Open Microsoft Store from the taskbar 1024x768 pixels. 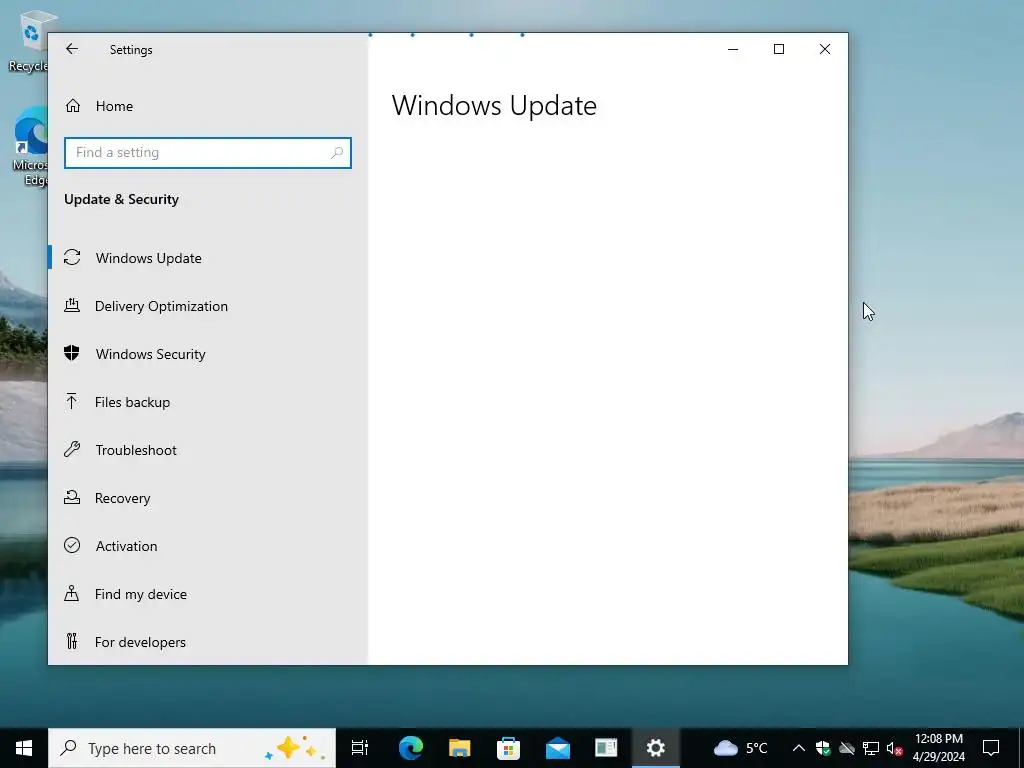tap(509, 748)
